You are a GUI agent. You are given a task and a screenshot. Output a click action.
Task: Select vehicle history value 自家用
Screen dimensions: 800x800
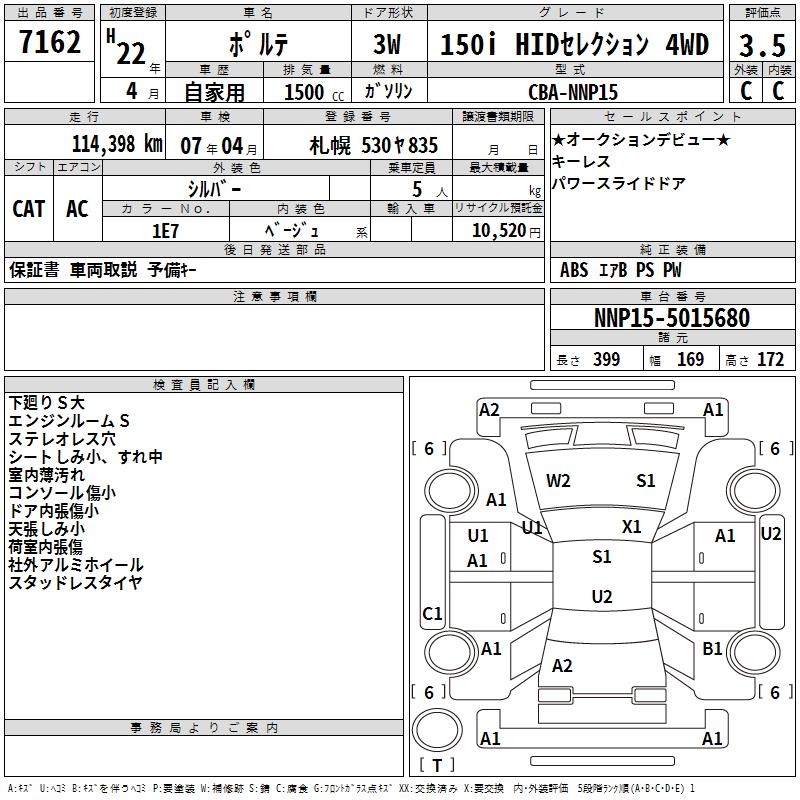(x=214, y=92)
